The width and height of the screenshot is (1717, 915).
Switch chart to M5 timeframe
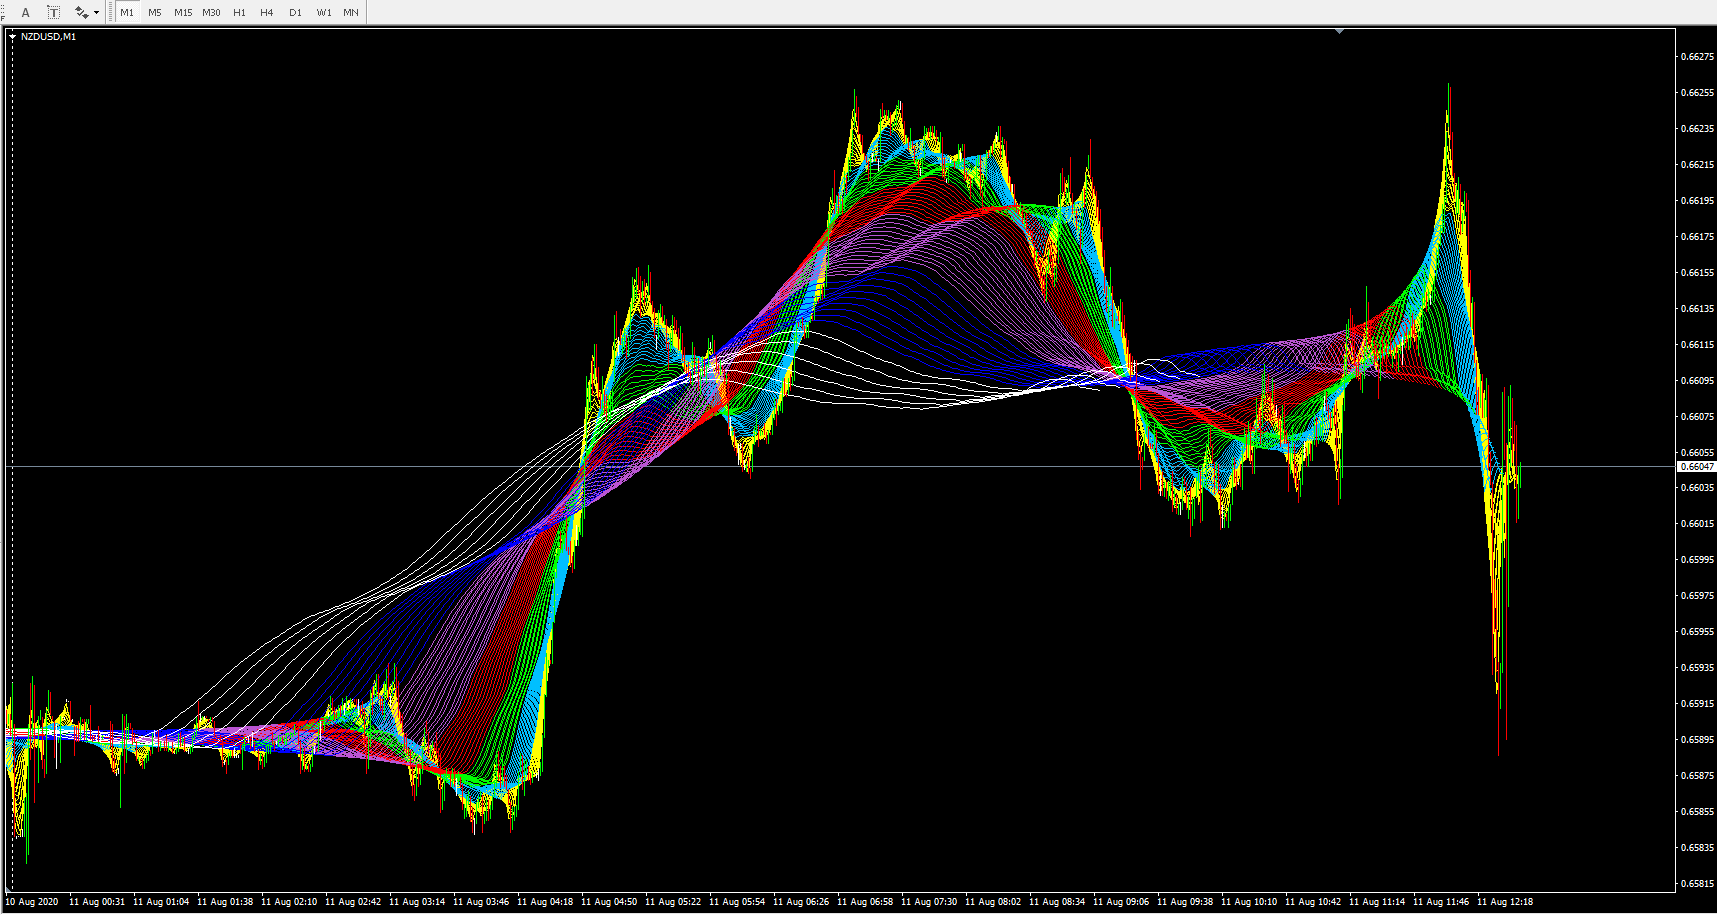click(155, 13)
